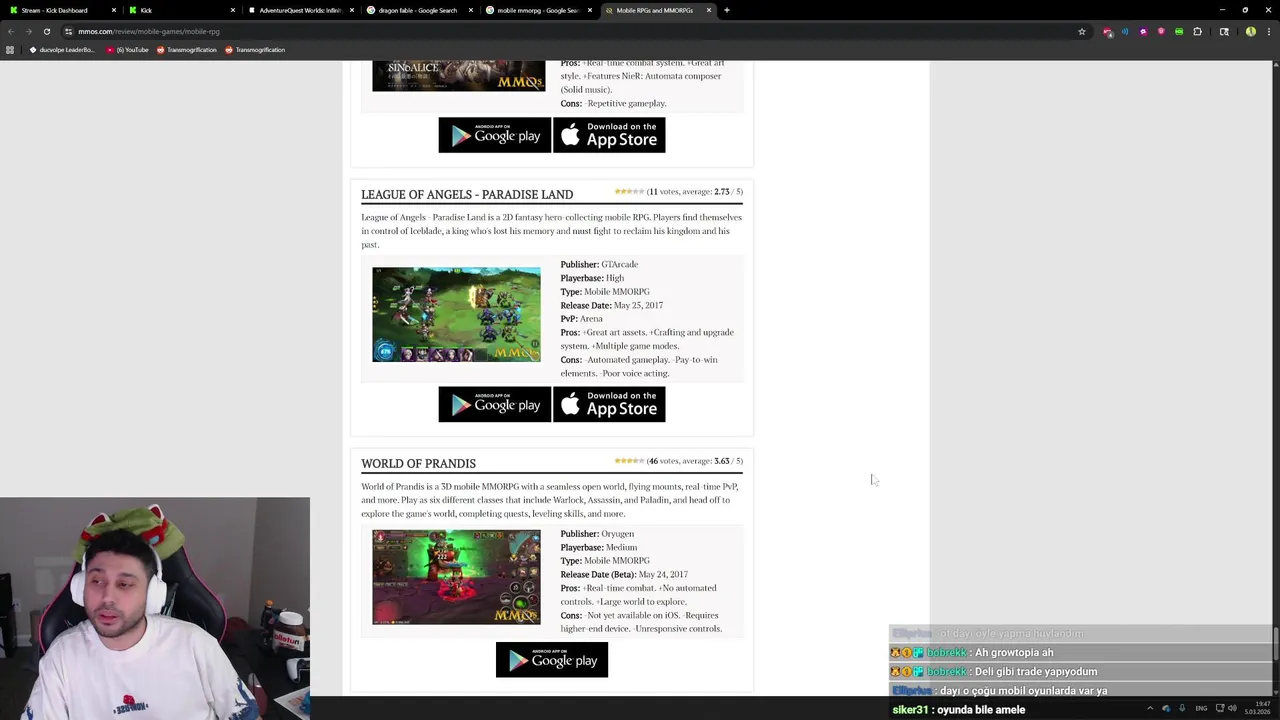Switch to the Kick tab
Screen dimensions: 1280x720
point(180,10)
